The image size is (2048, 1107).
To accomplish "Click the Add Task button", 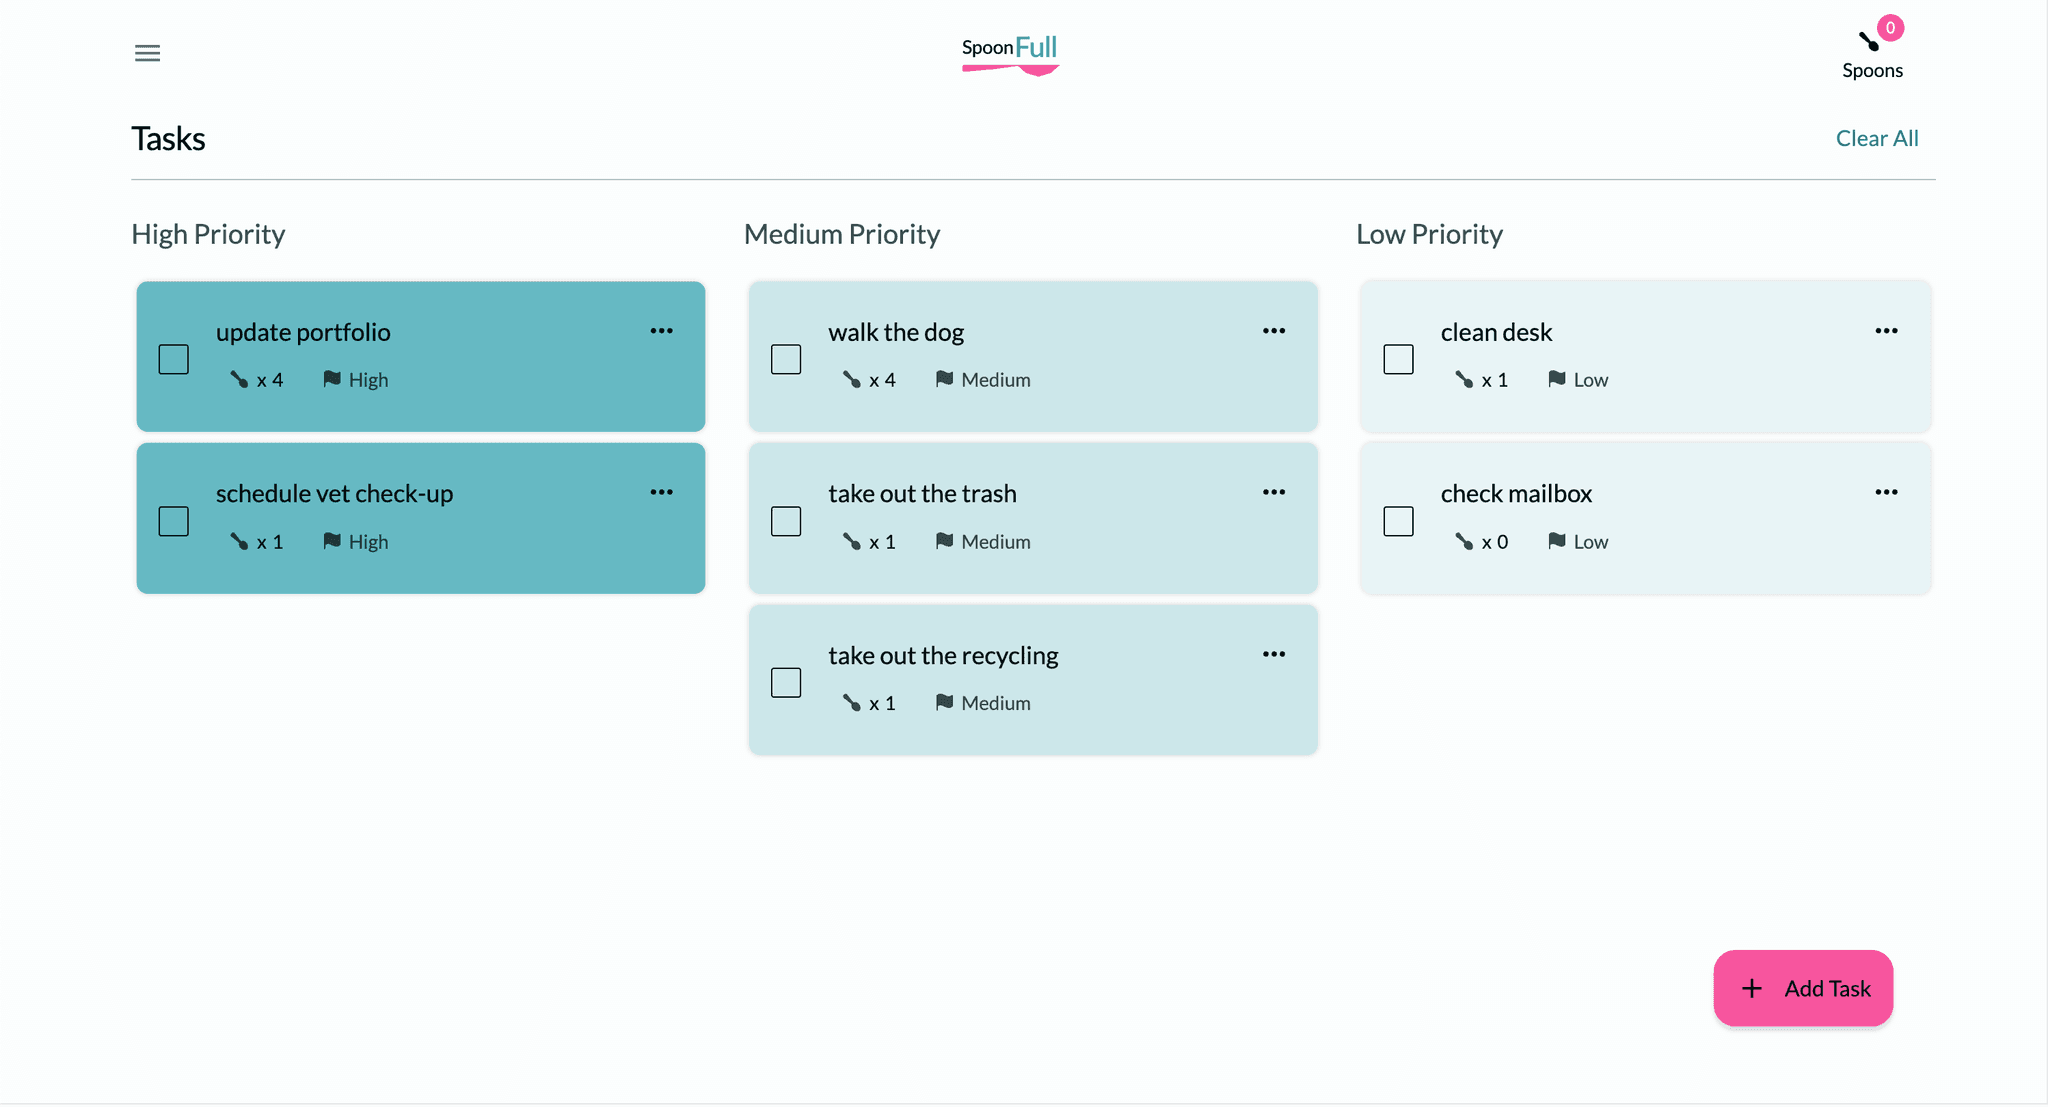I will (x=1803, y=988).
